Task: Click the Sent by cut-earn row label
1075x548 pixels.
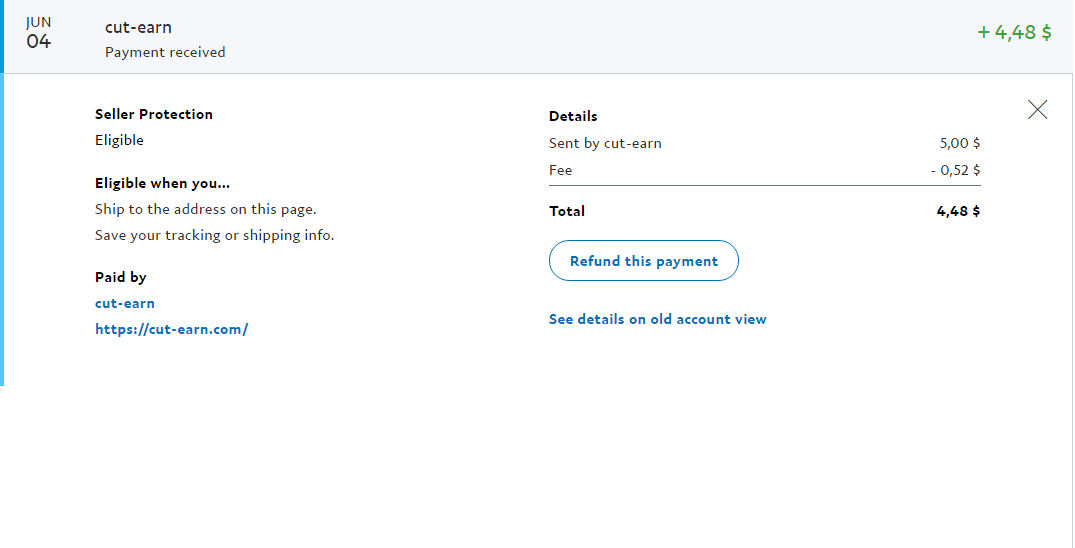Action: [x=605, y=143]
